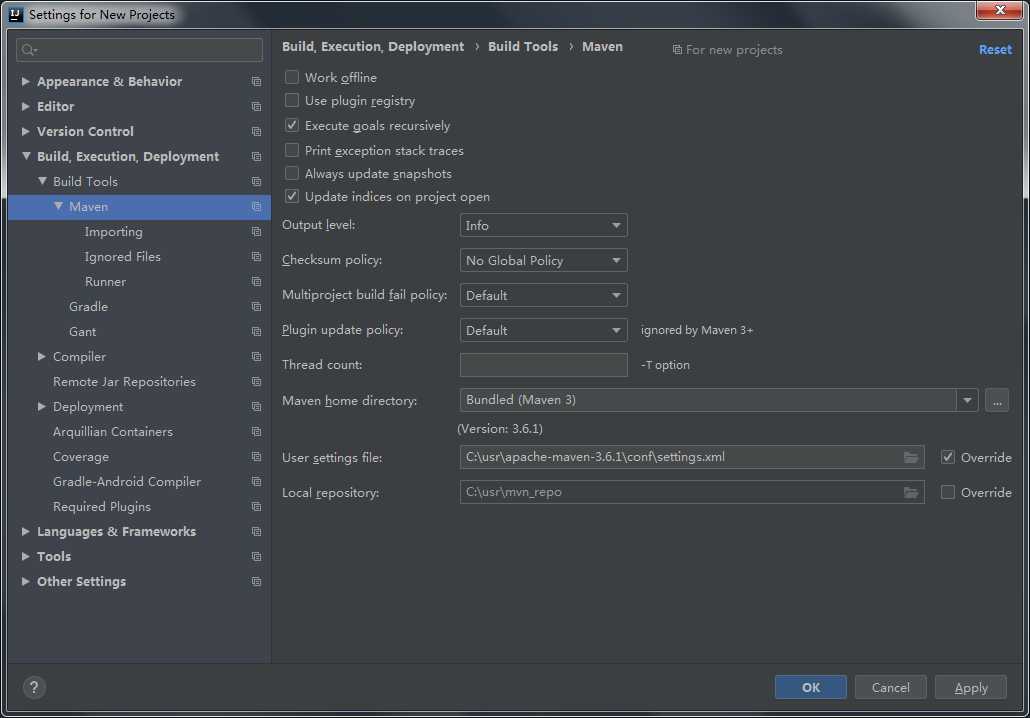Click Apply button
The width and height of the screenshot is (1030, 718).
point(971,687)
